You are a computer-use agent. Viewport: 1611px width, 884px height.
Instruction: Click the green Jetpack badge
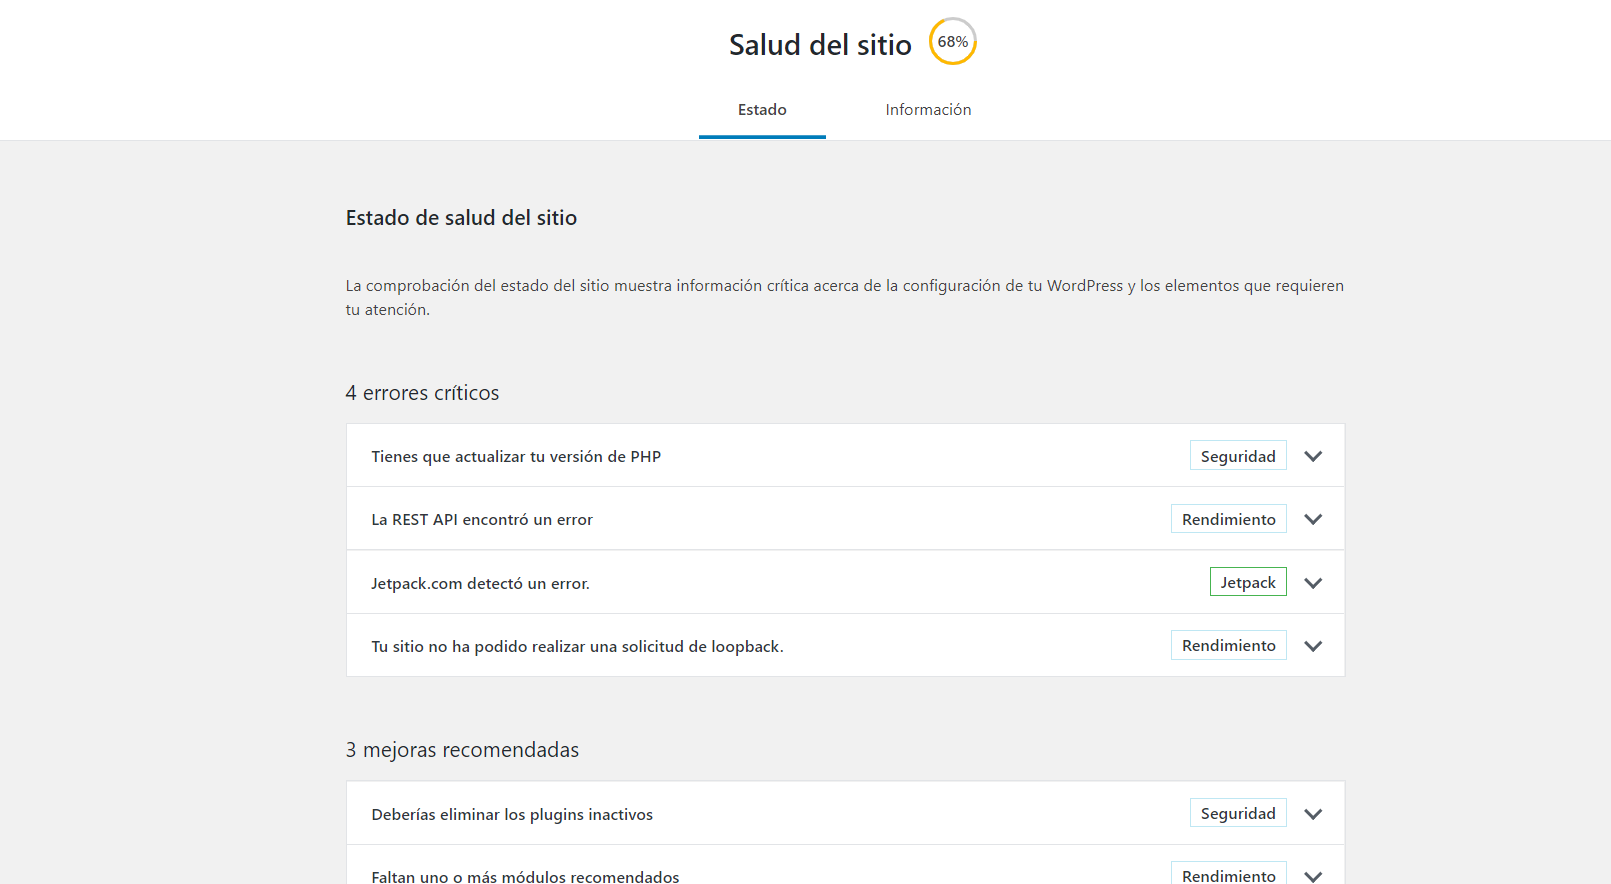(x=1247, y=582)
